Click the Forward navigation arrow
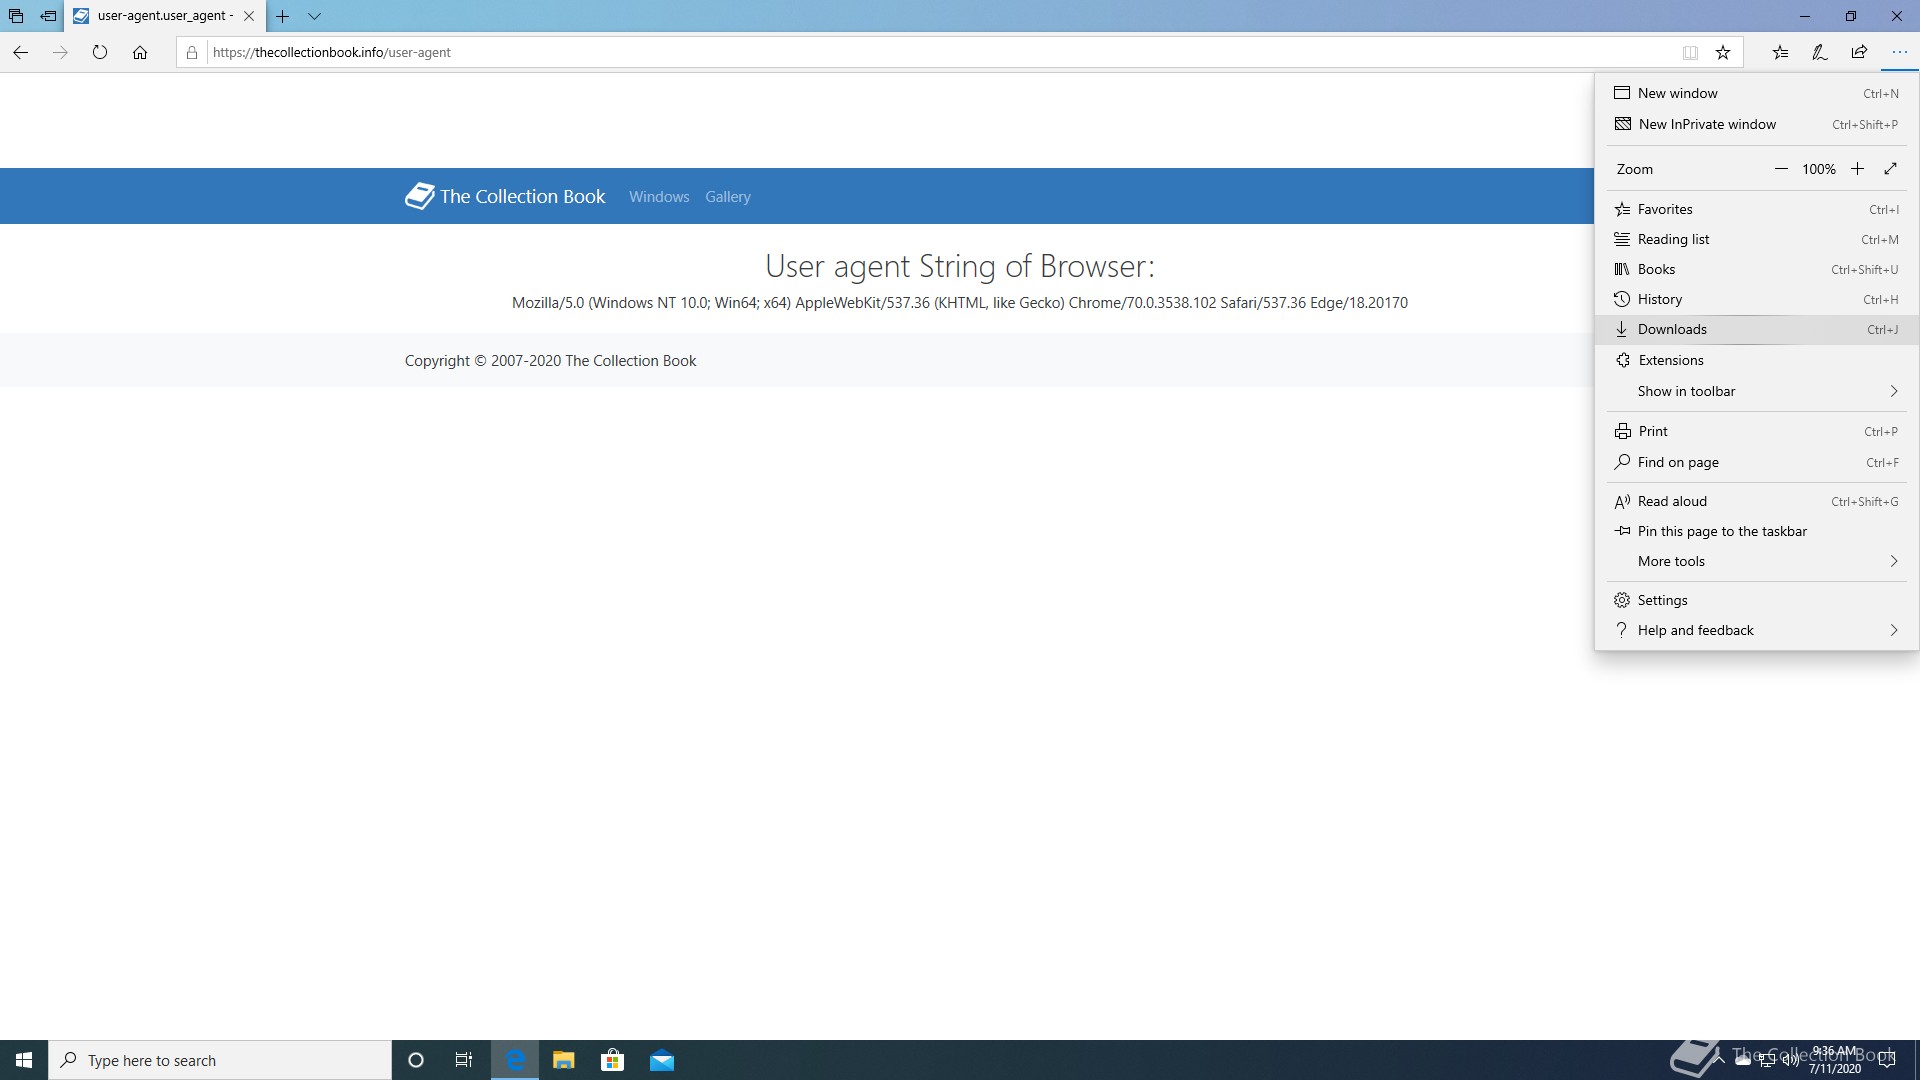This screenshot has width=1920, height=1080. (x=60, y=52)
